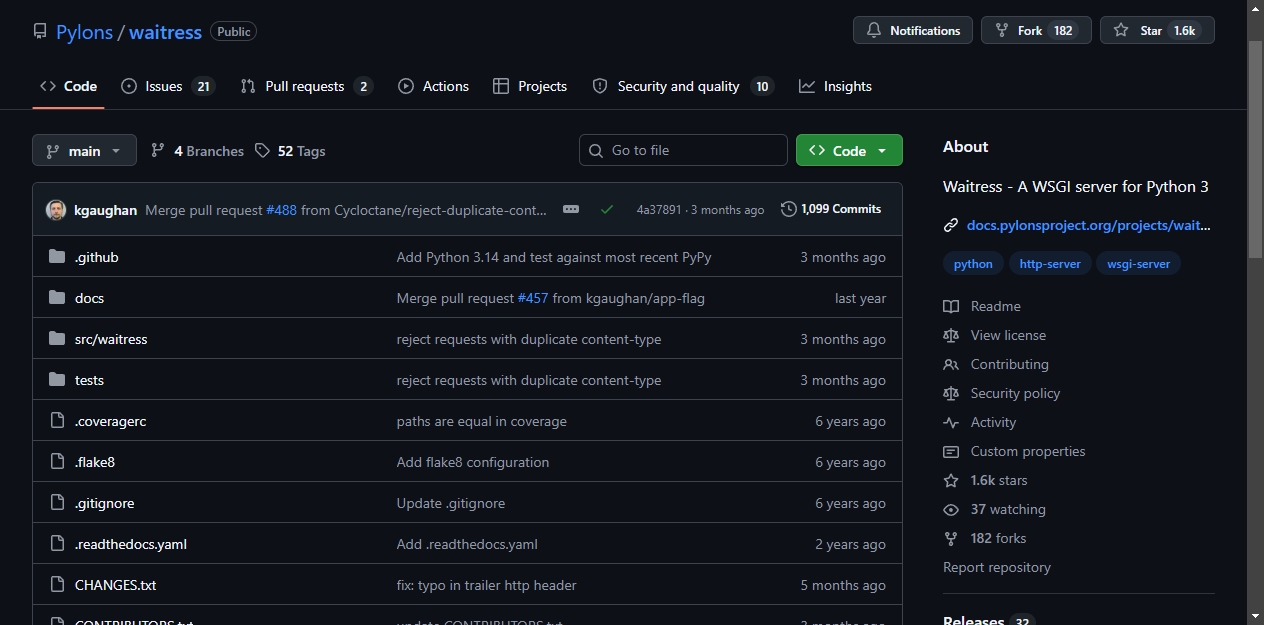
Task: Click the people icon beside Contributing
Action: coord(951,364)
